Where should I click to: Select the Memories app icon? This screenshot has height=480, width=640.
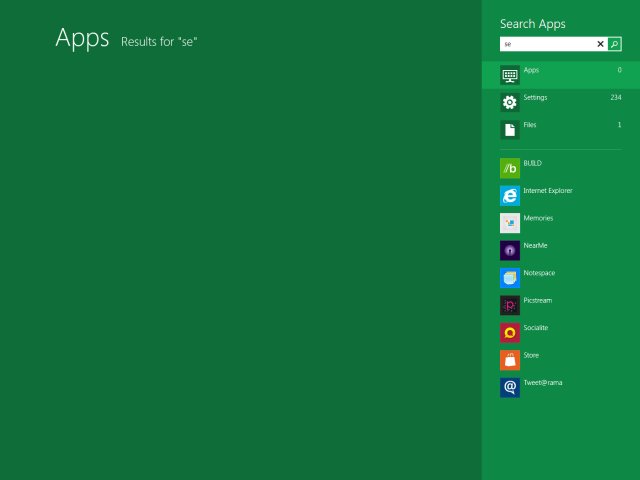tap(510, 223)
